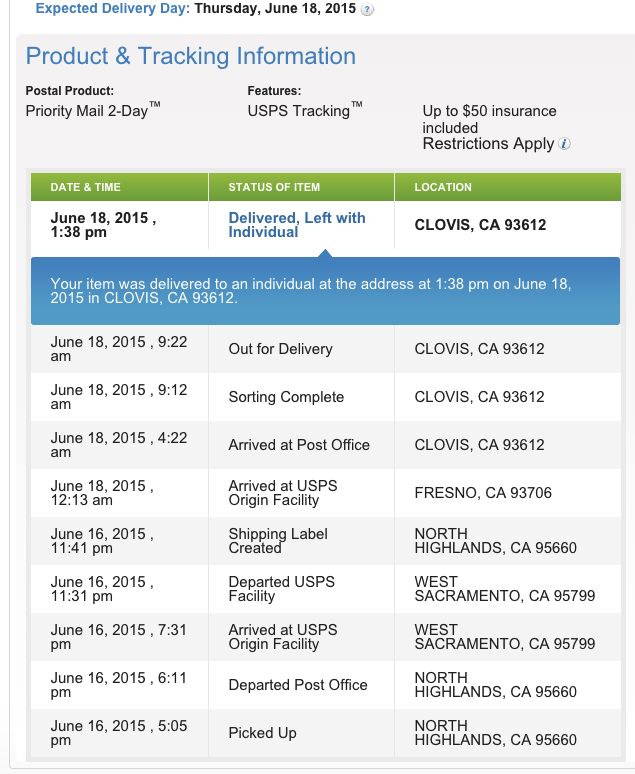Open the "Delivered, Left with Individual" status link
This screenshot has height=774, width=635.
[296, 225]
